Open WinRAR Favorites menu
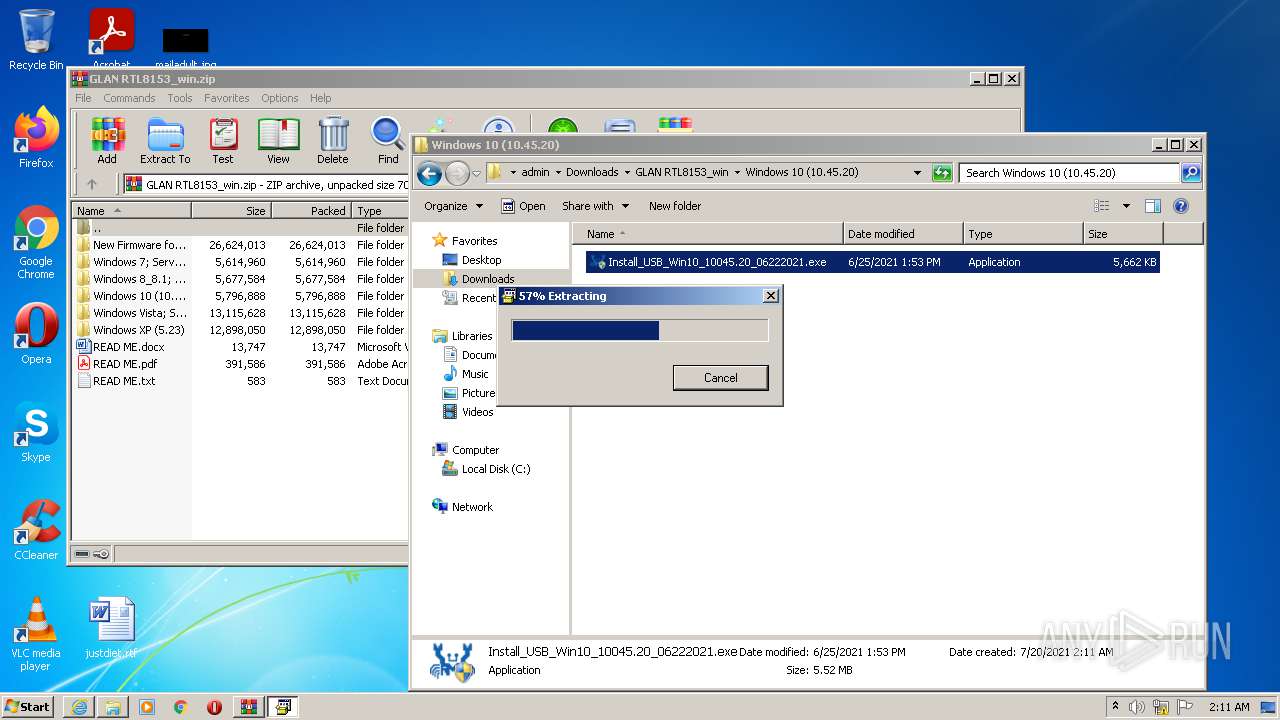The width and height of the screenshot is (1280, 720). [x=227, y=98]
